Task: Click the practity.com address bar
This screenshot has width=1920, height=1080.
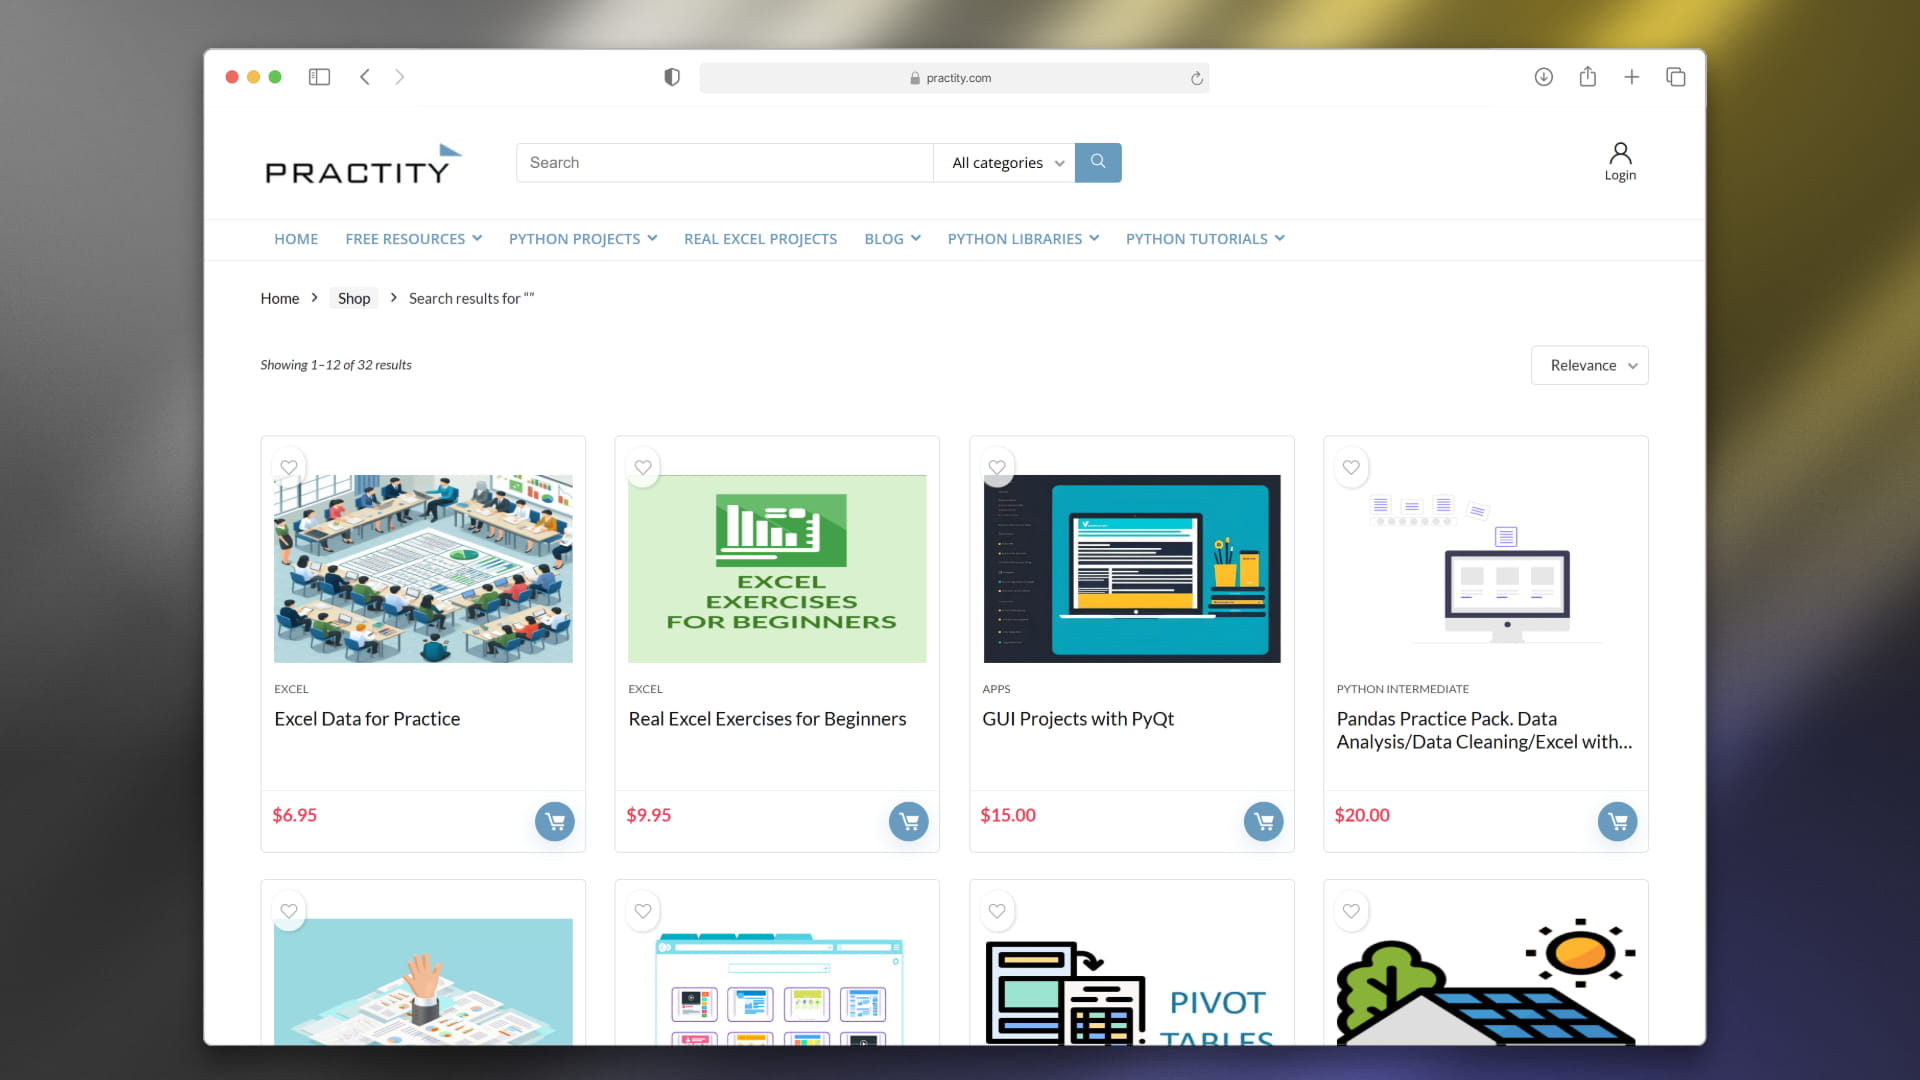Action: [x=954, y=78]
